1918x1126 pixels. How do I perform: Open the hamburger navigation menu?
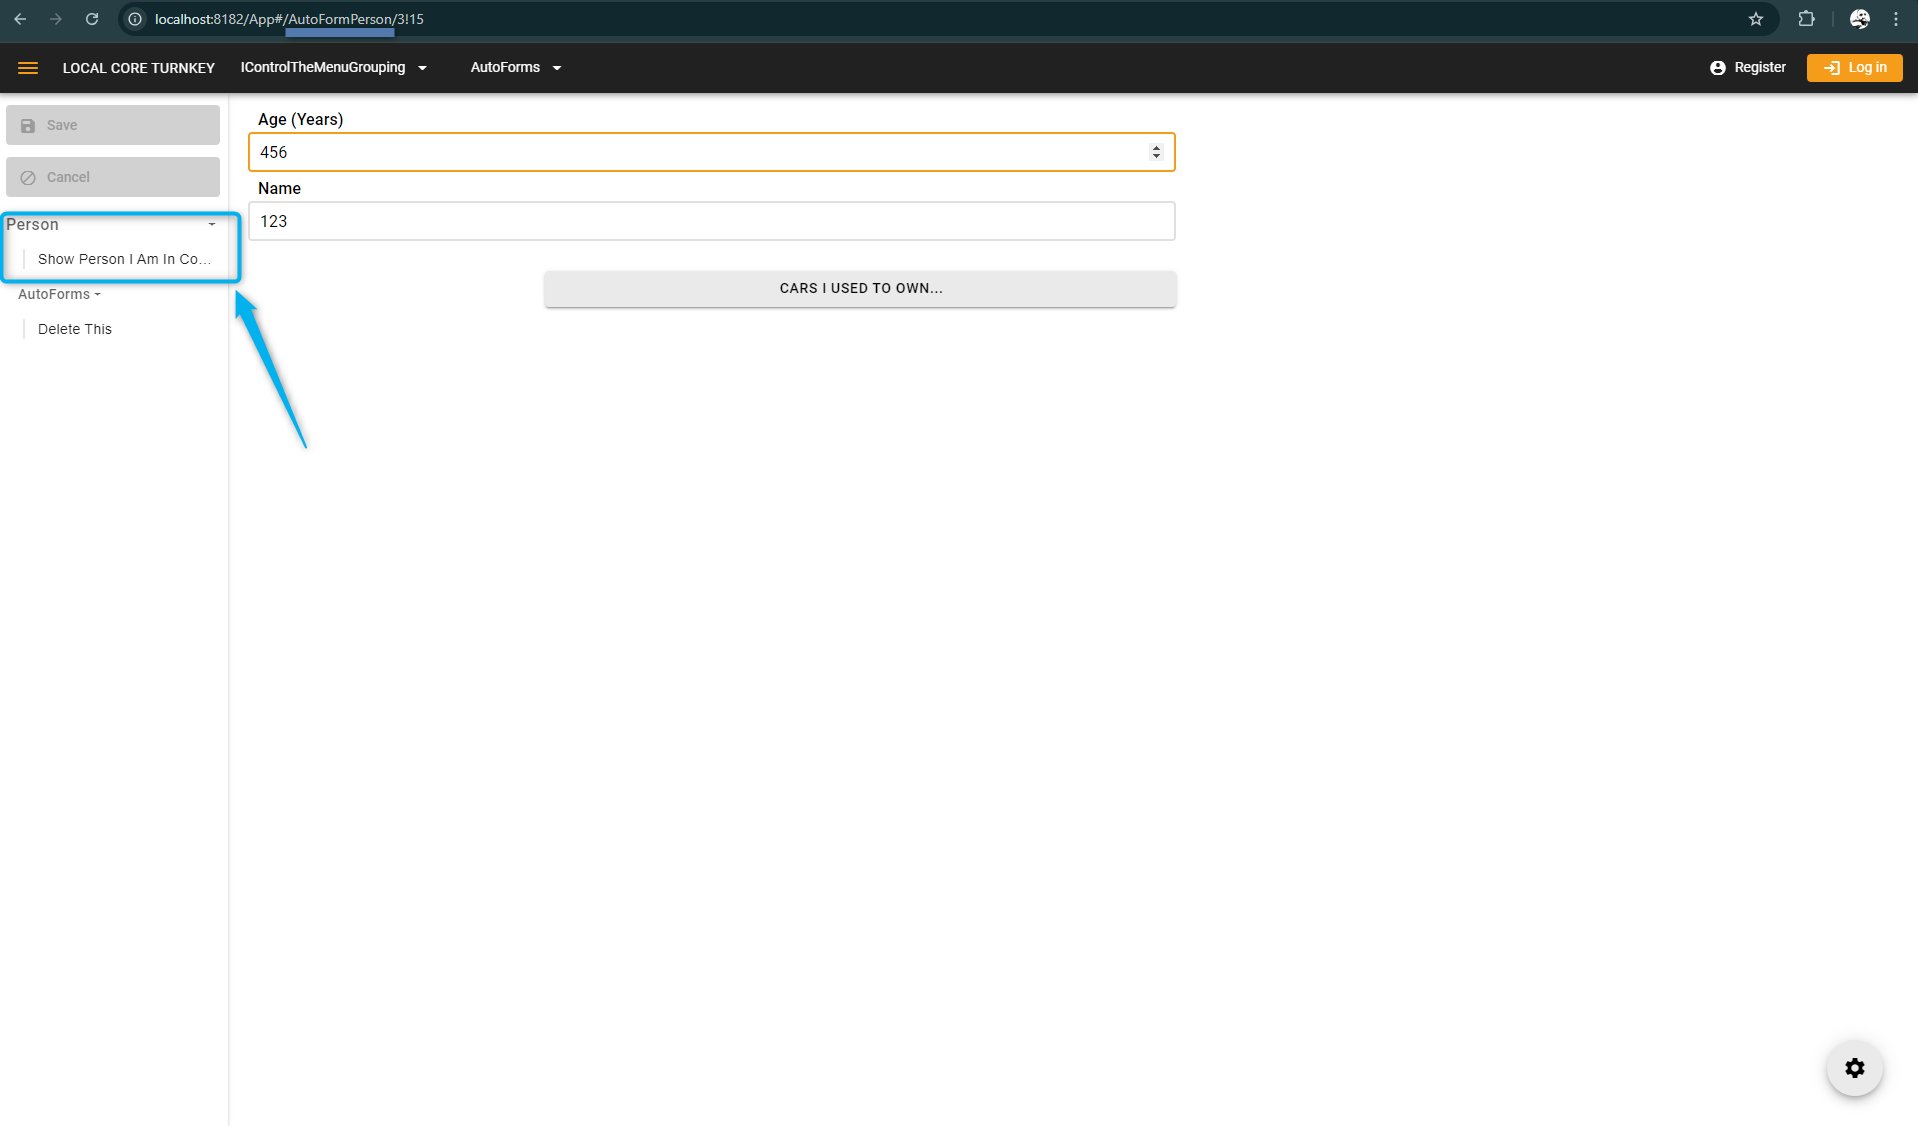[x=28, y=68]
